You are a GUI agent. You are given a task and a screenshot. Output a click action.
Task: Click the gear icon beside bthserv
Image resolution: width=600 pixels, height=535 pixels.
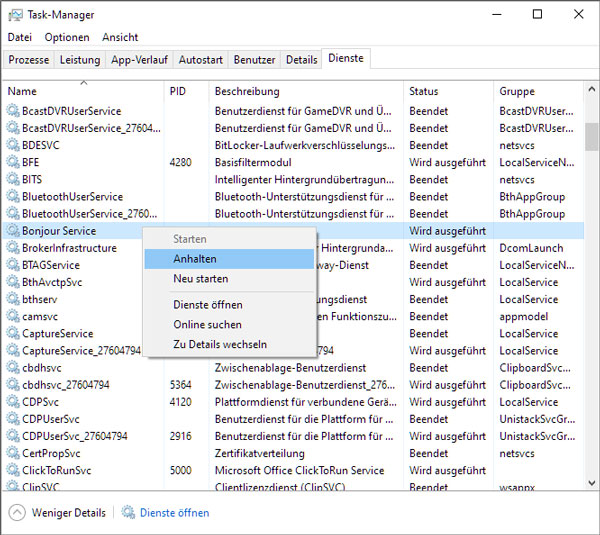point(13,299)
